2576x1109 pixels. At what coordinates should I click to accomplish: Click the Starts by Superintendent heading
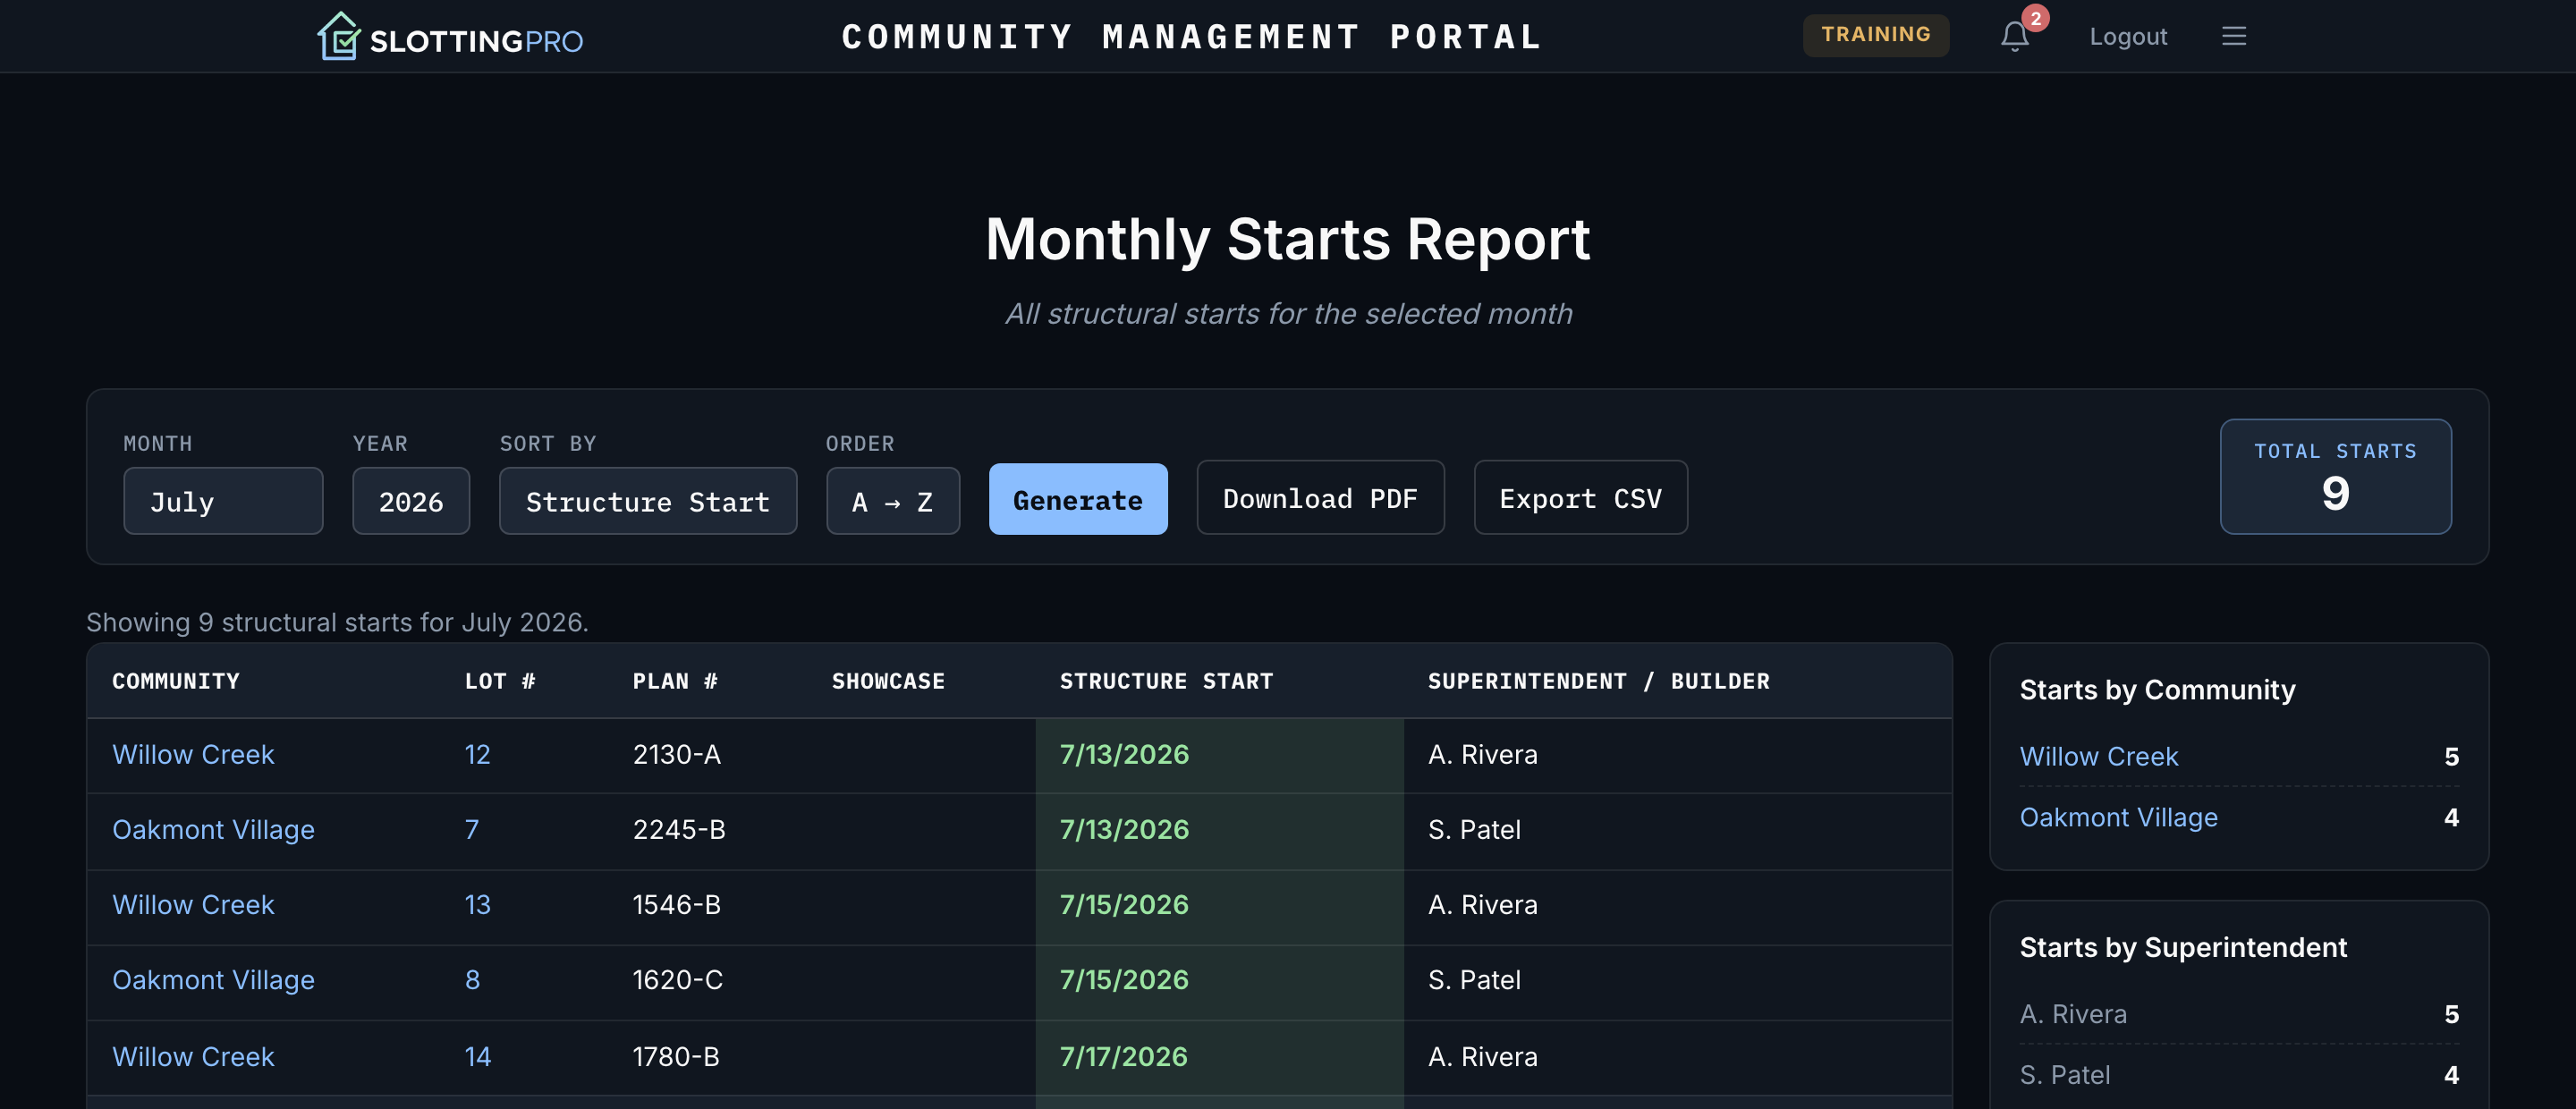click(2182, 947)
